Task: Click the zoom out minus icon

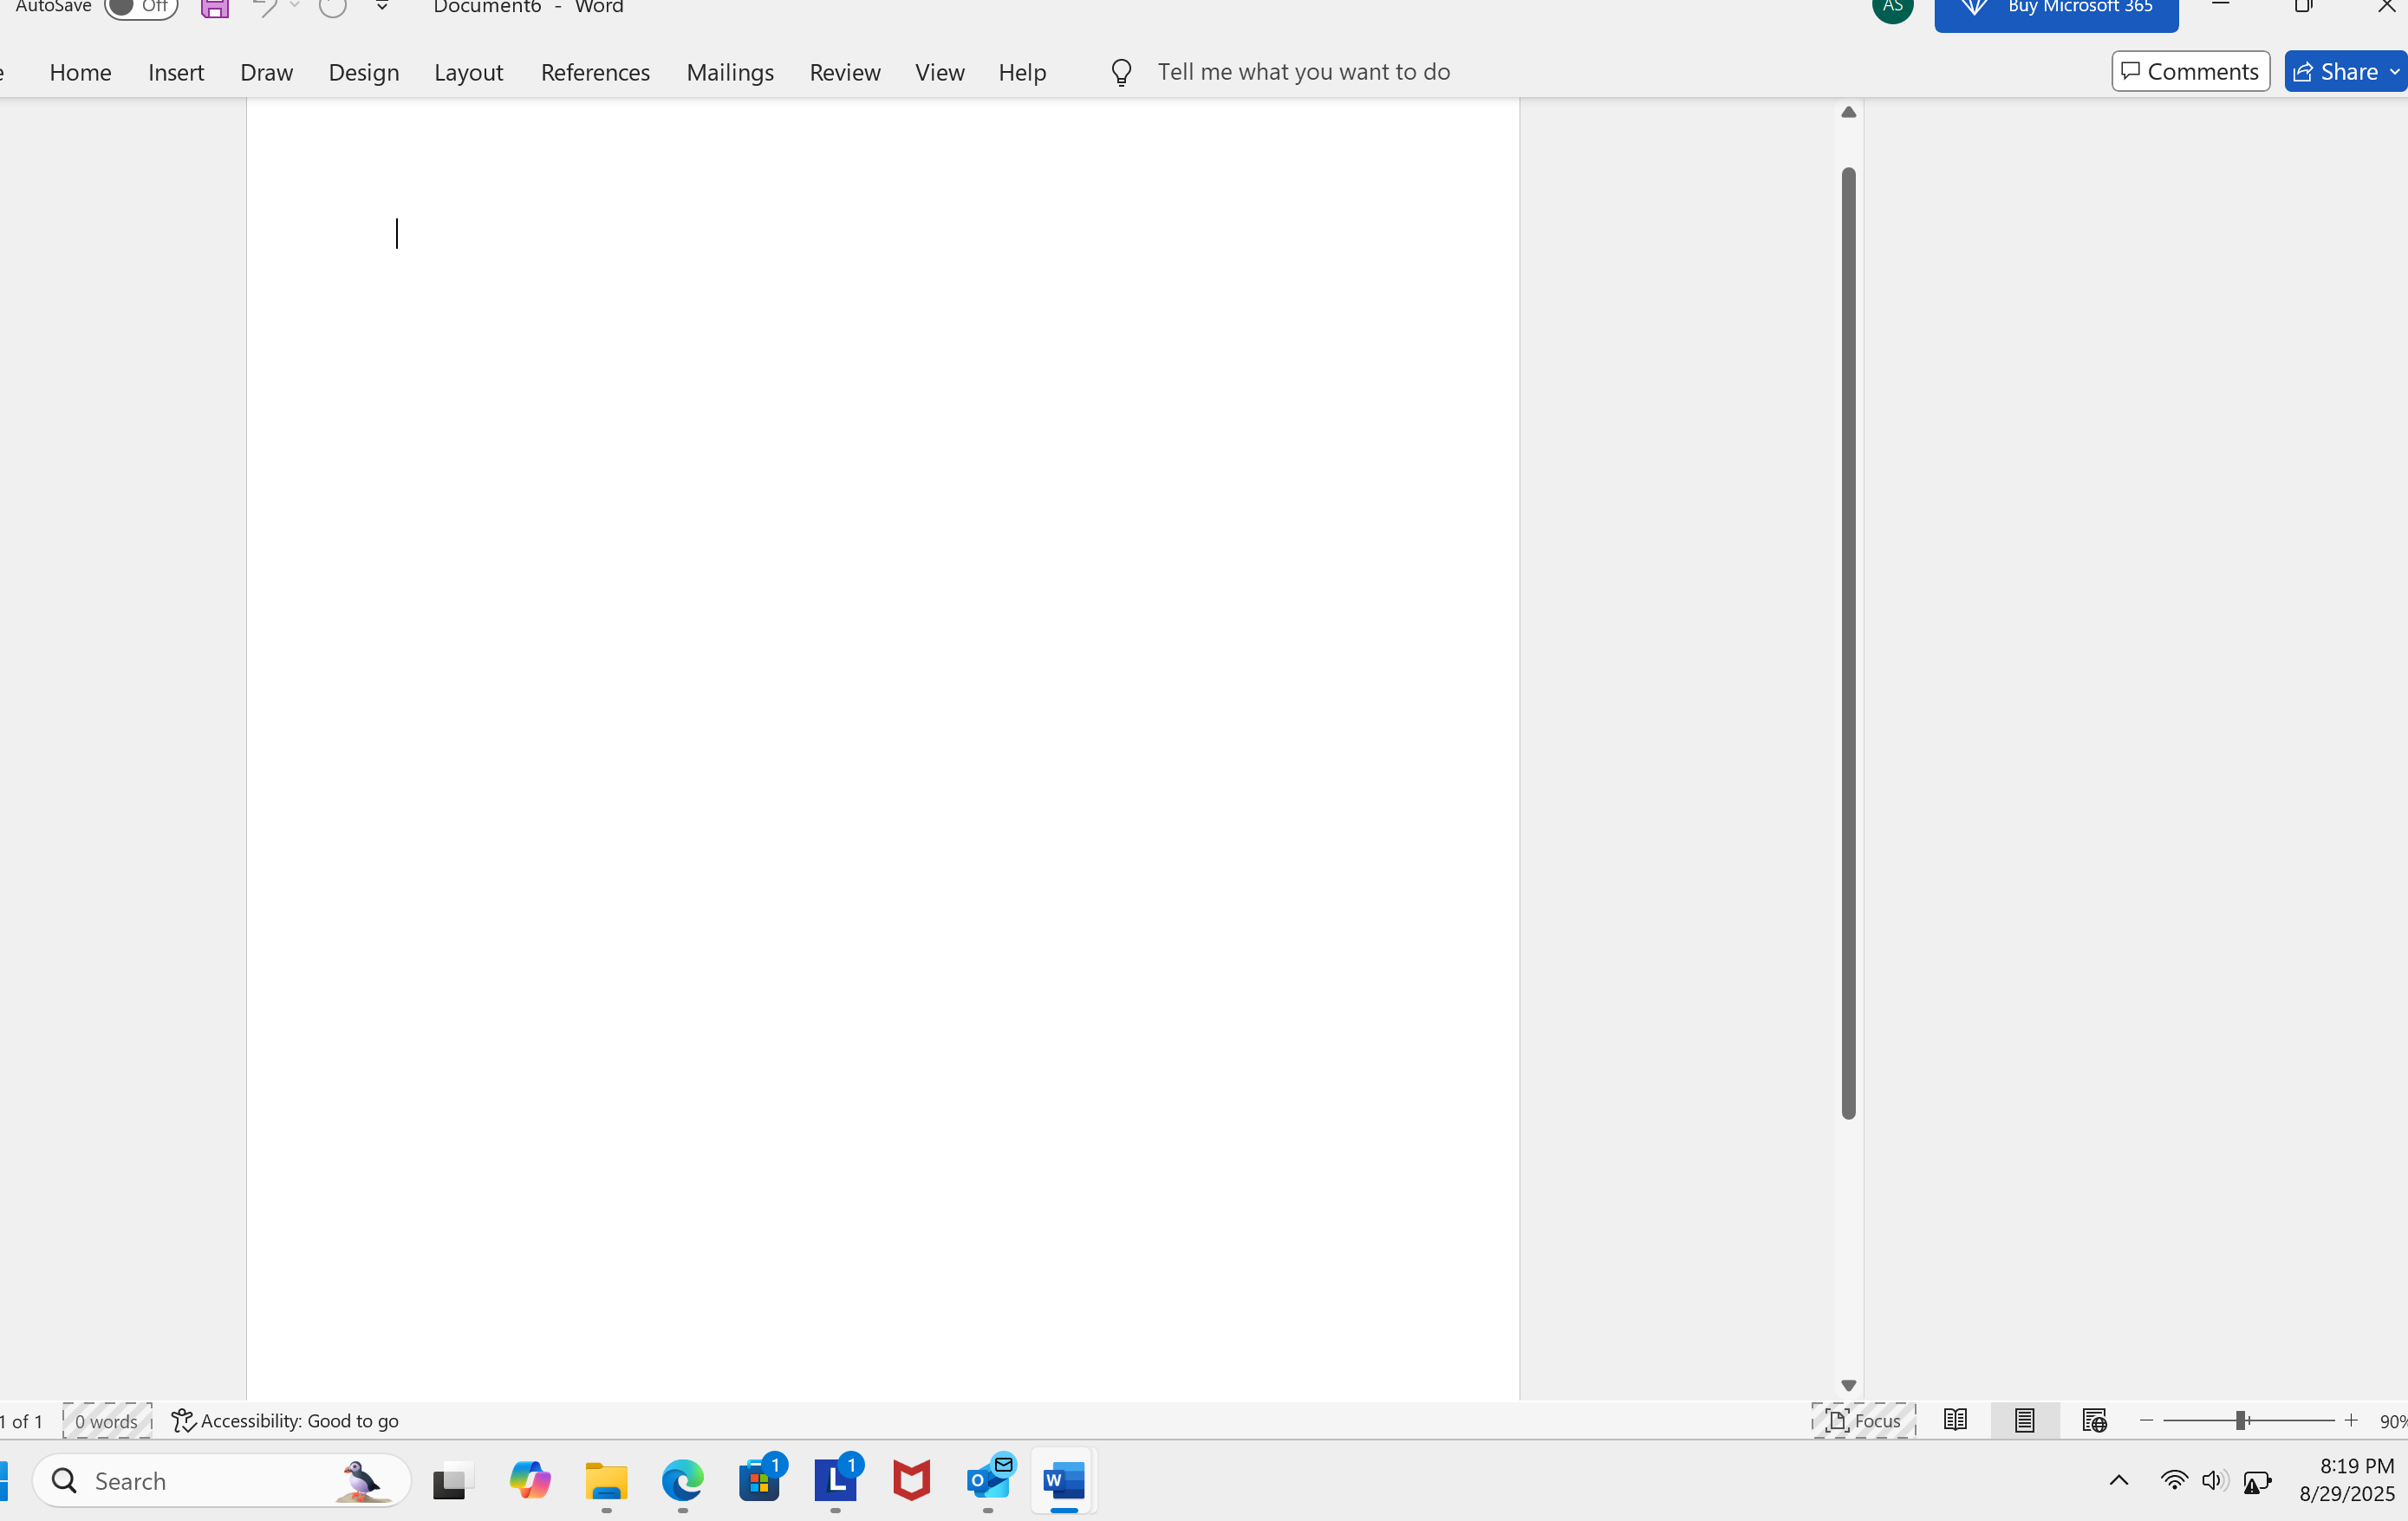Action: point(2146,1420)
